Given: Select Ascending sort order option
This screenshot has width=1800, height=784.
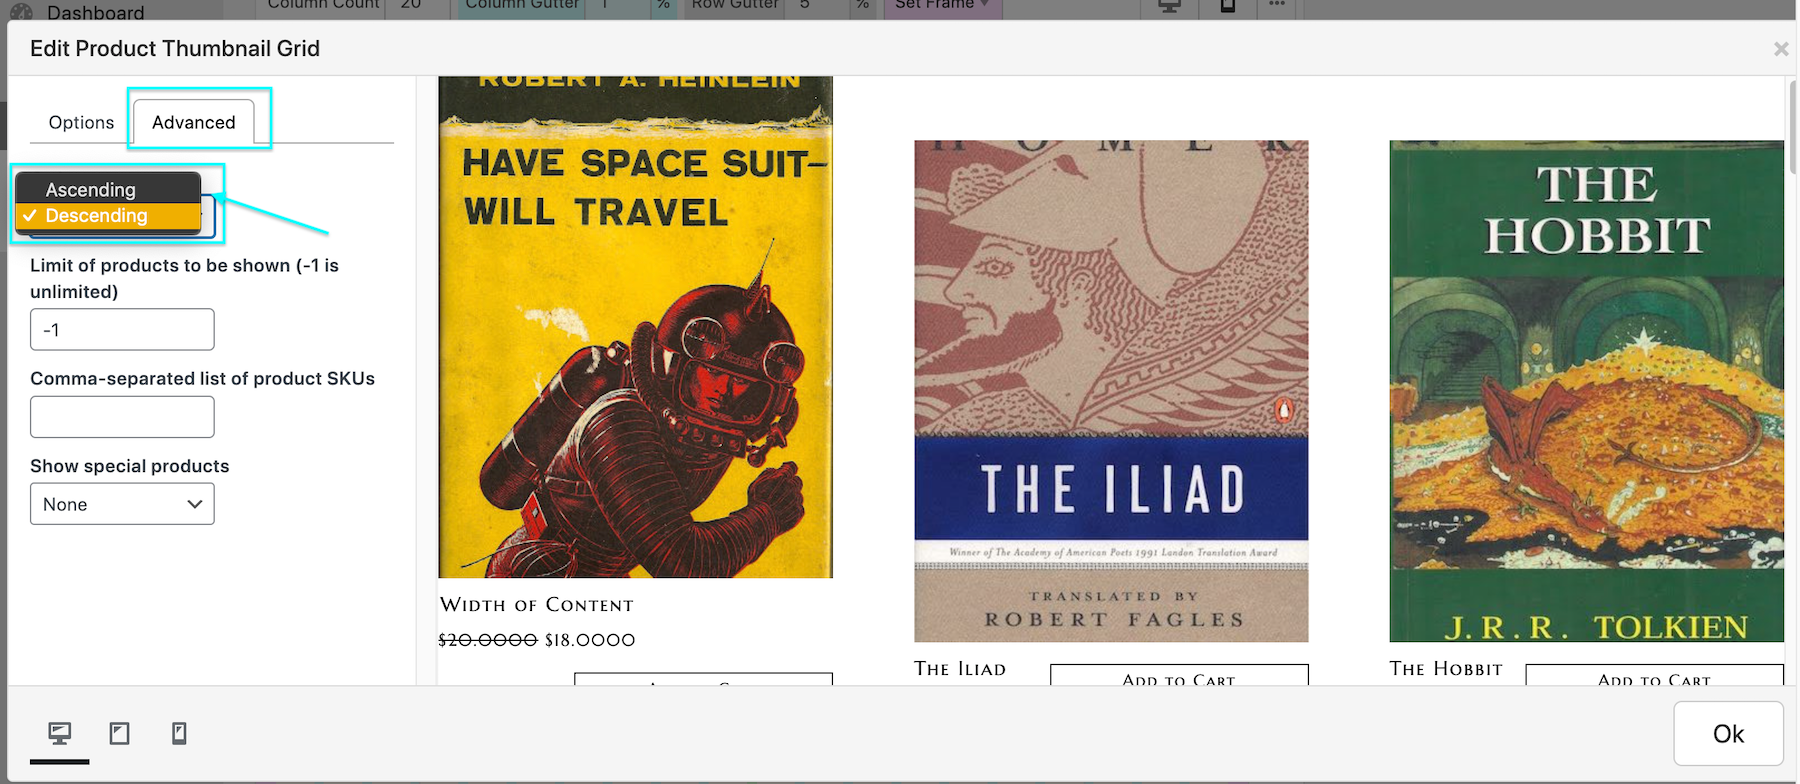Looking at the screenshot, I should point(91,189).
